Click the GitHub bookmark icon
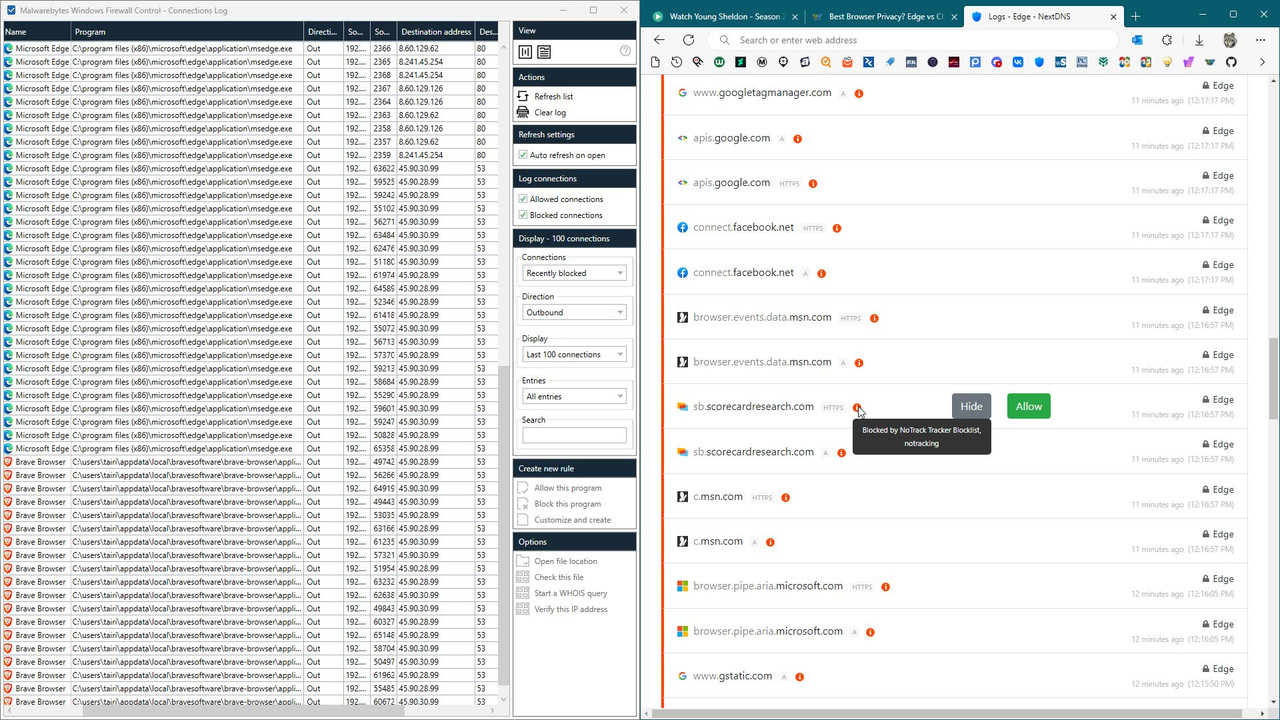 [x=1231, y=62]
